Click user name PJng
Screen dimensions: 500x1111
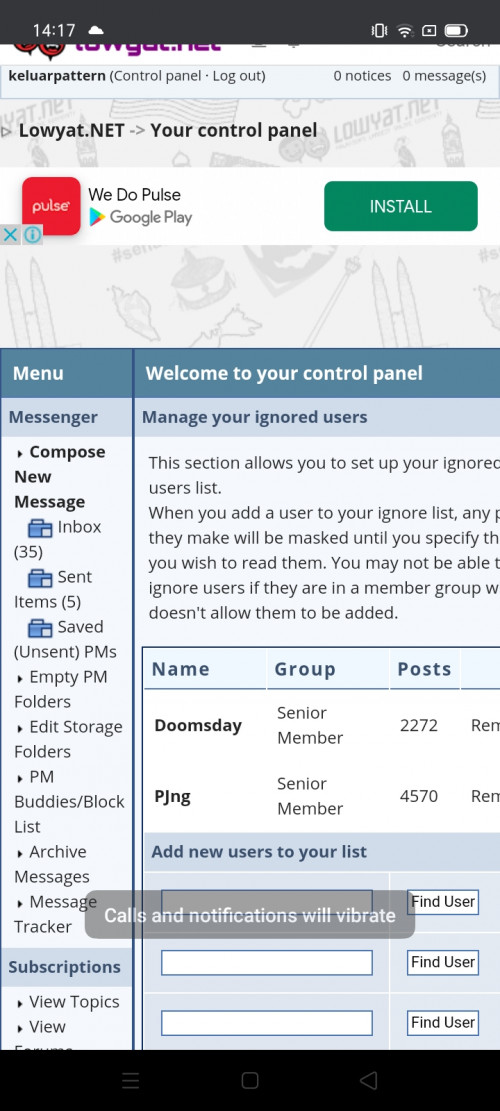172,796
